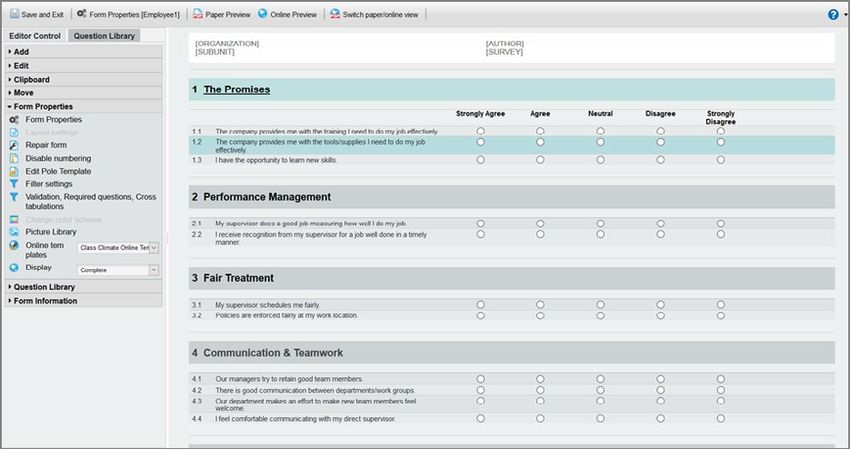Click the Form Properties gears icon in sidebar

[x=14, y=119]
